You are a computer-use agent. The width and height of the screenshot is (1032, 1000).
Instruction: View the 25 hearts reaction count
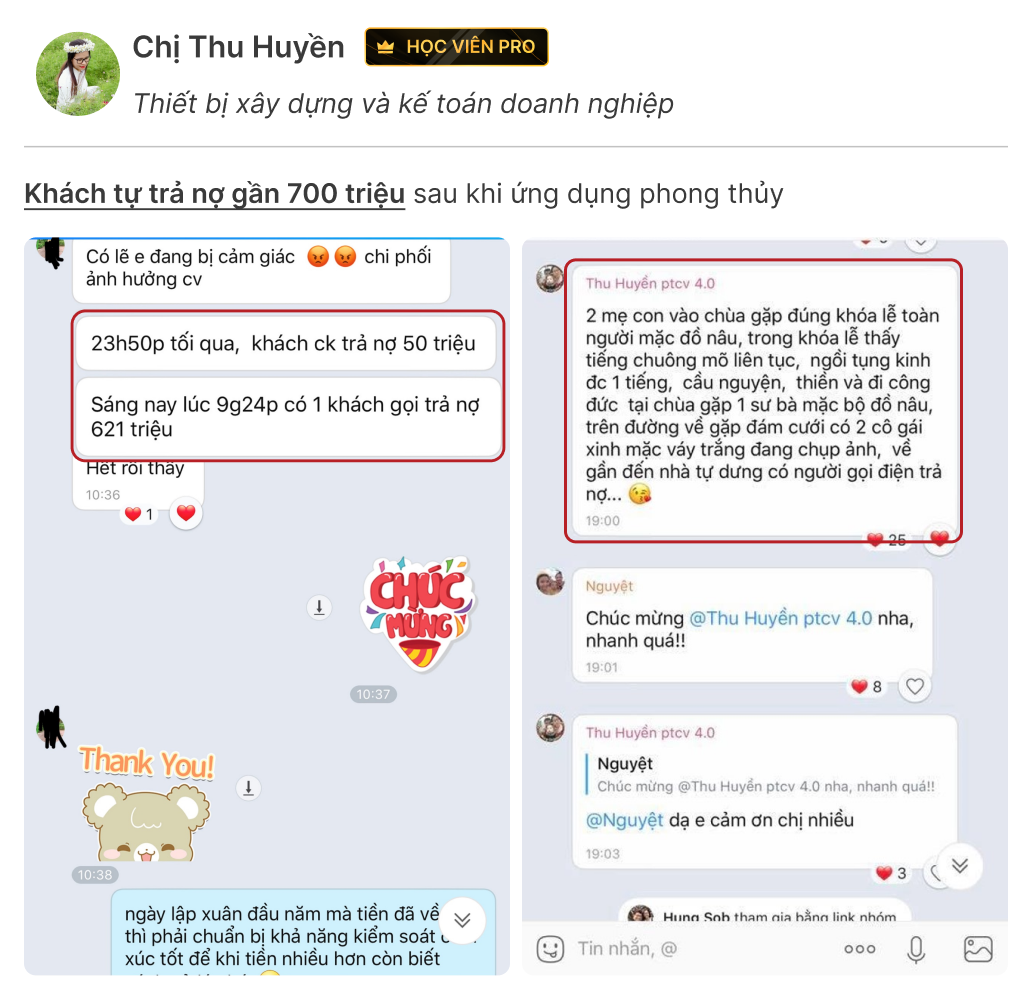pos(887,540)
